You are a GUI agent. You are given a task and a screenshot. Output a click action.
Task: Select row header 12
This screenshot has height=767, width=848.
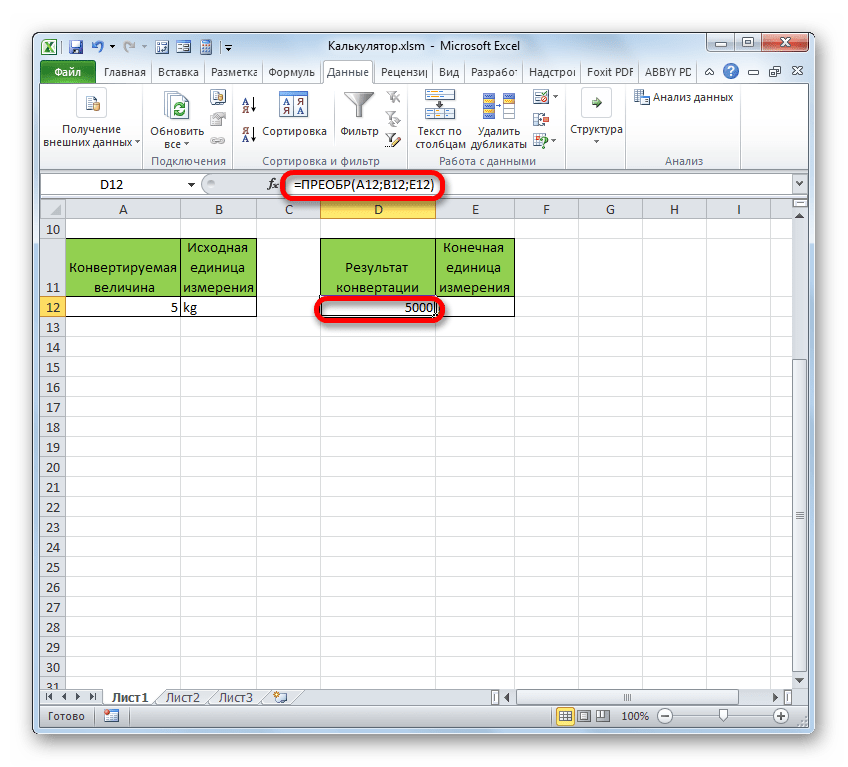(x=53, y=307)
